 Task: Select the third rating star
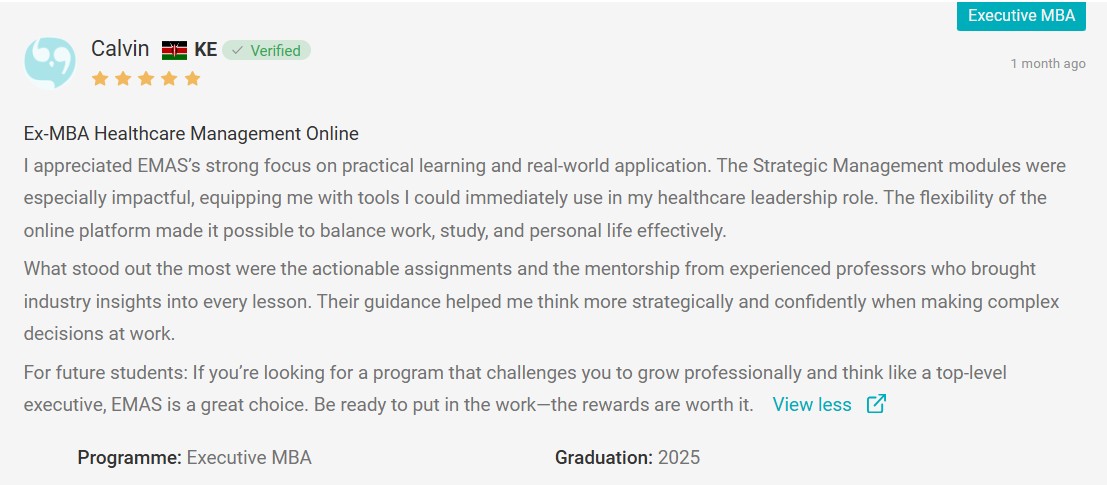pos(146,78)
